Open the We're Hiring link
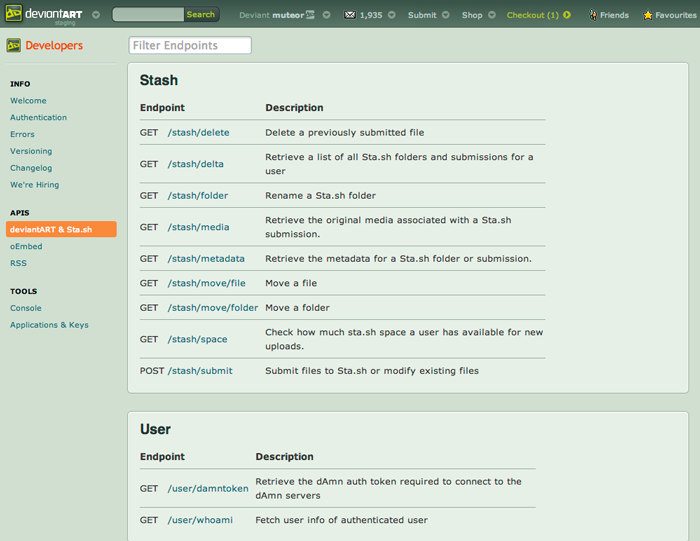This screenshot has width=700, height=541. pos(34,185)
